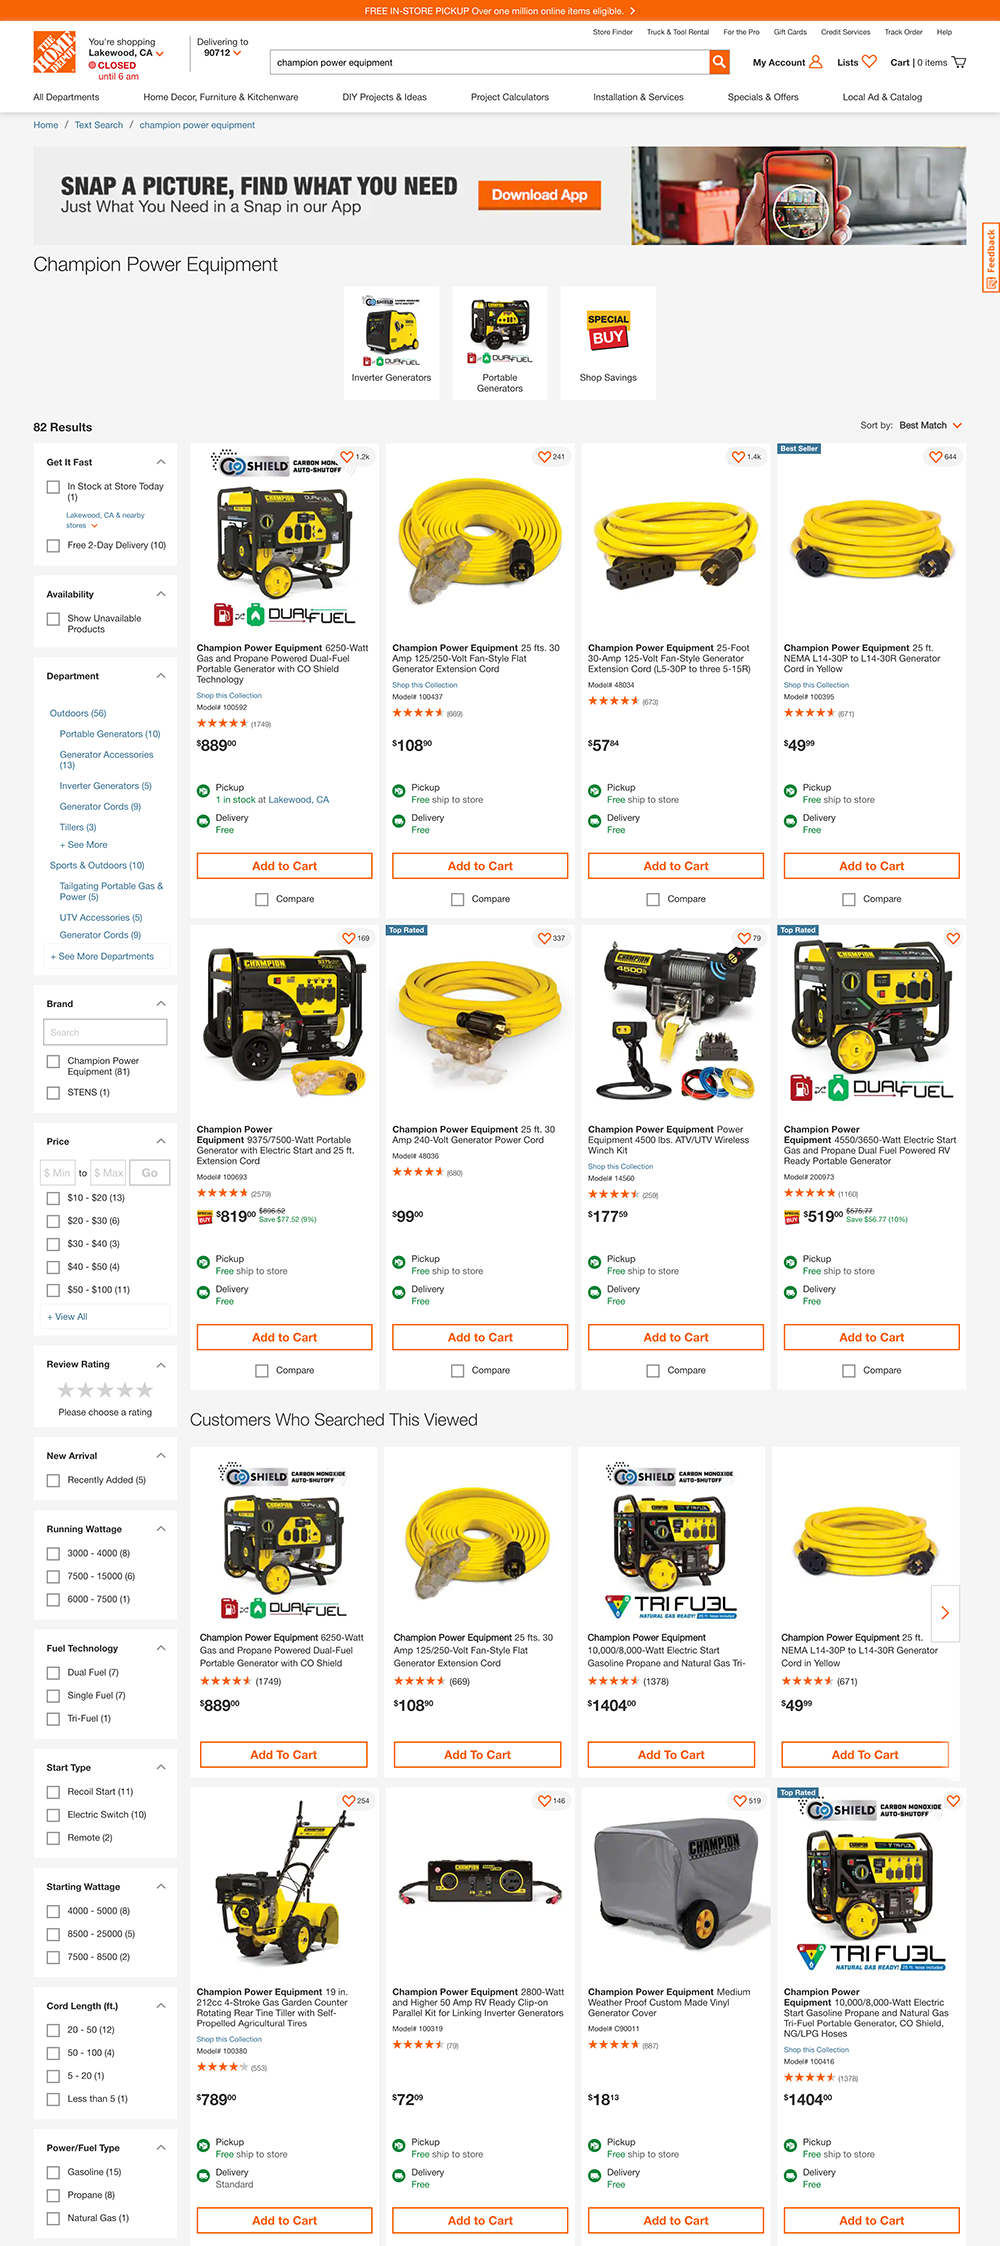
Task: Click the Home Depot logo
Action: click(54, 52)
